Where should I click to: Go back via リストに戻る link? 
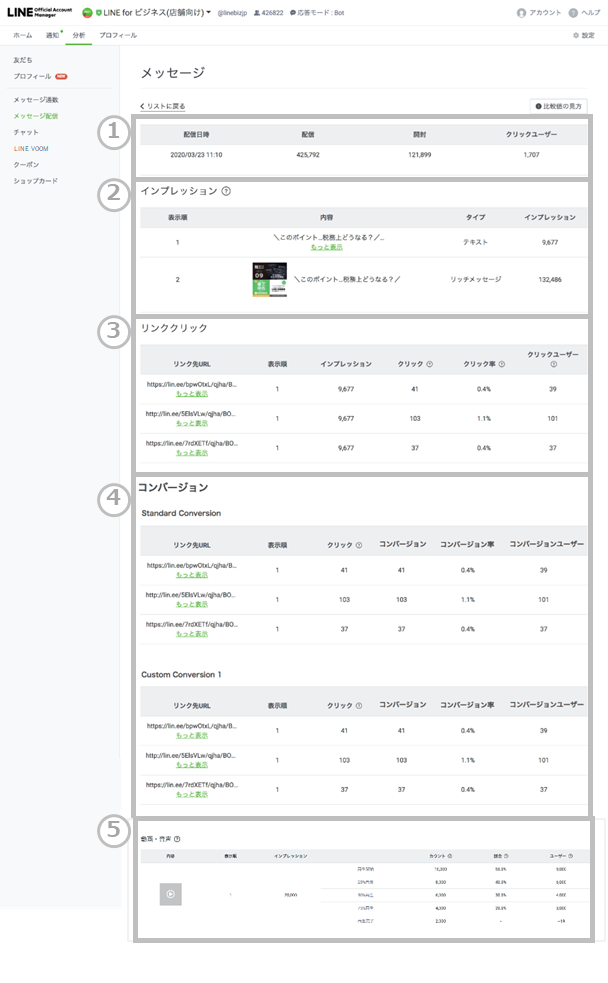[x=163, y=106]
